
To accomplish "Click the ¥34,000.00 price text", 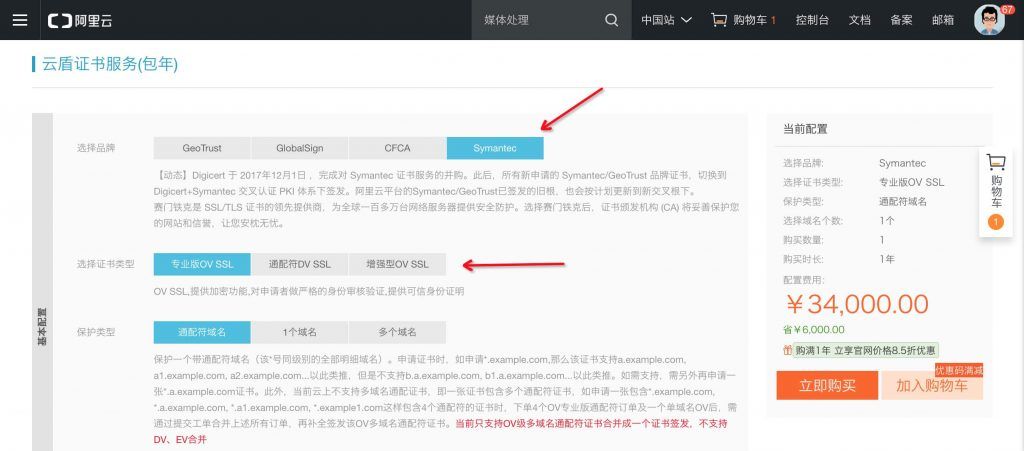I will (x=856, y=304).
